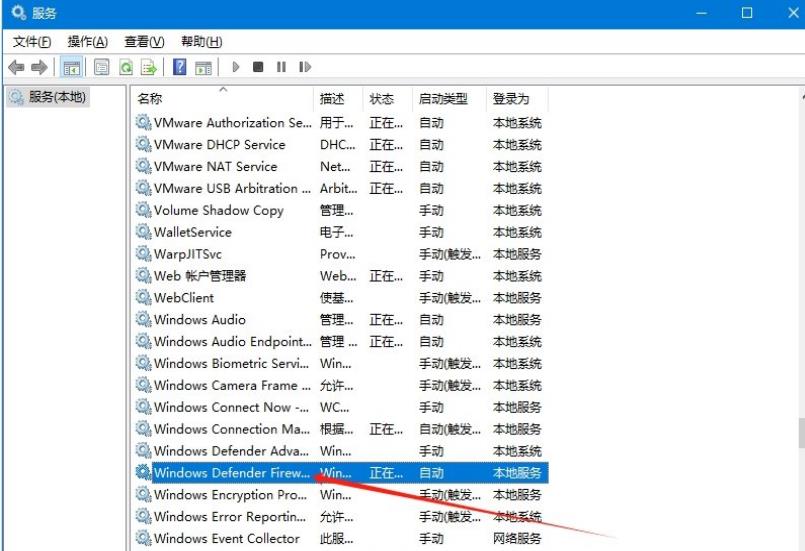The image size is (805, 551).
Task: Restart the service with restart icon
Action: [305, 67]
